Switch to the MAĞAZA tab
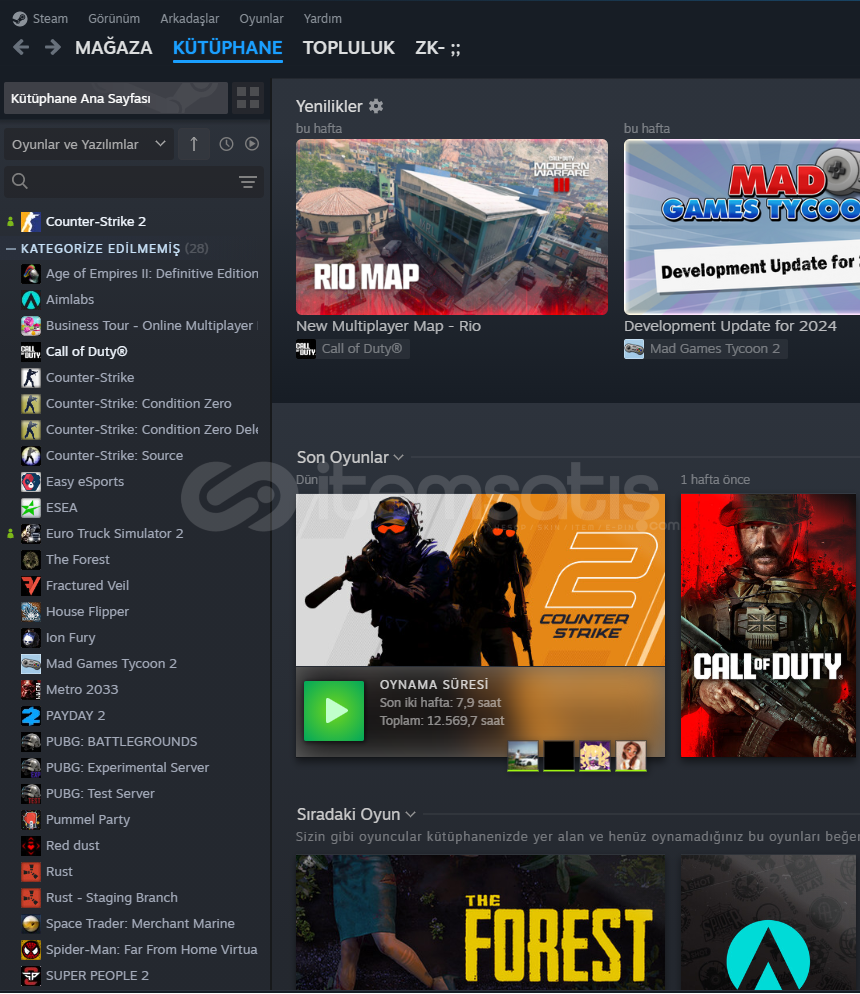Viewport: 860px width, 994px height. pyautogui.click(x=114, y=48)
